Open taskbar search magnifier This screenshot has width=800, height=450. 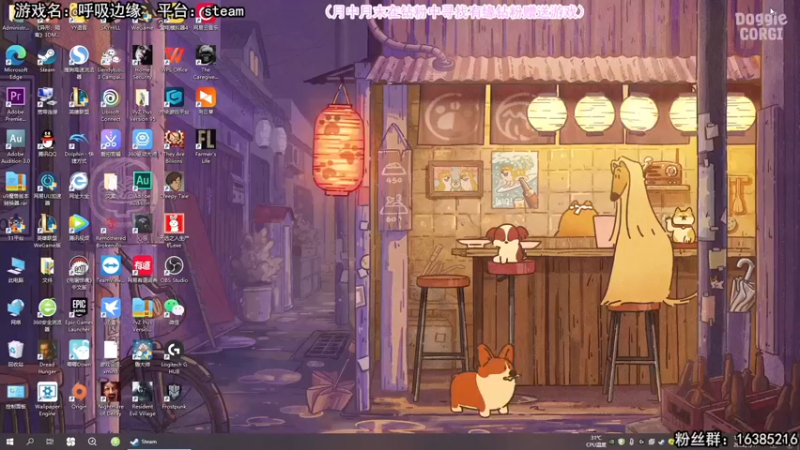30,441
